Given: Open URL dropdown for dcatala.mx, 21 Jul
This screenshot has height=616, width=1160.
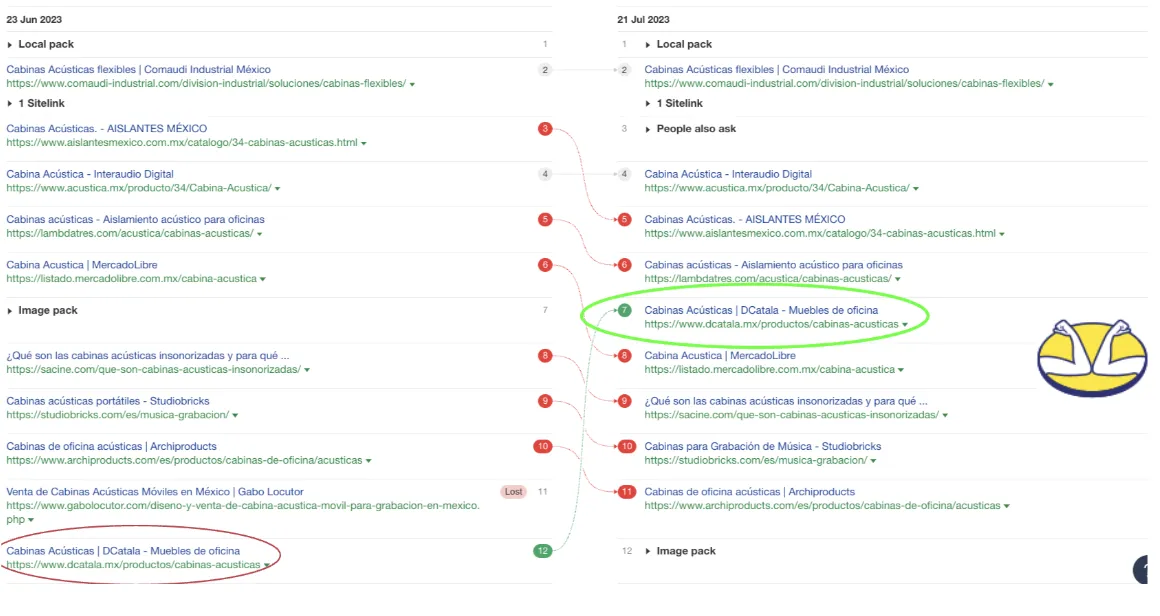Looking at the screenshot, I should (905, 325).
